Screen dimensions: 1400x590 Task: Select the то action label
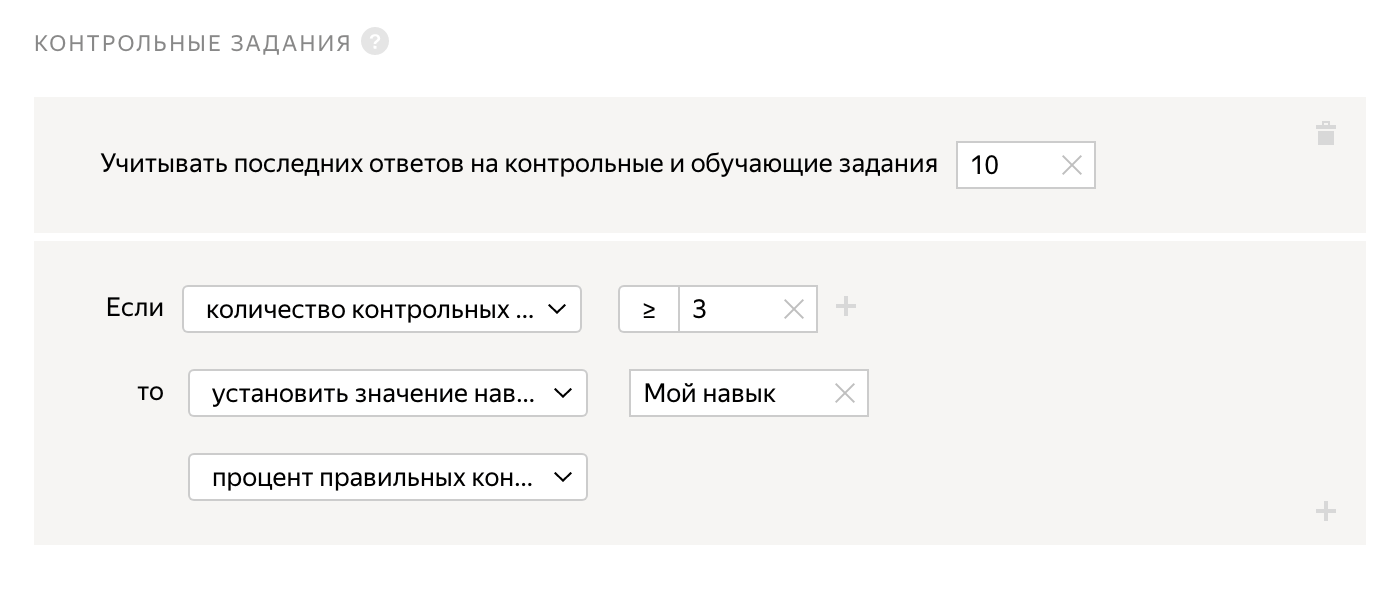(x=150, y=393)
